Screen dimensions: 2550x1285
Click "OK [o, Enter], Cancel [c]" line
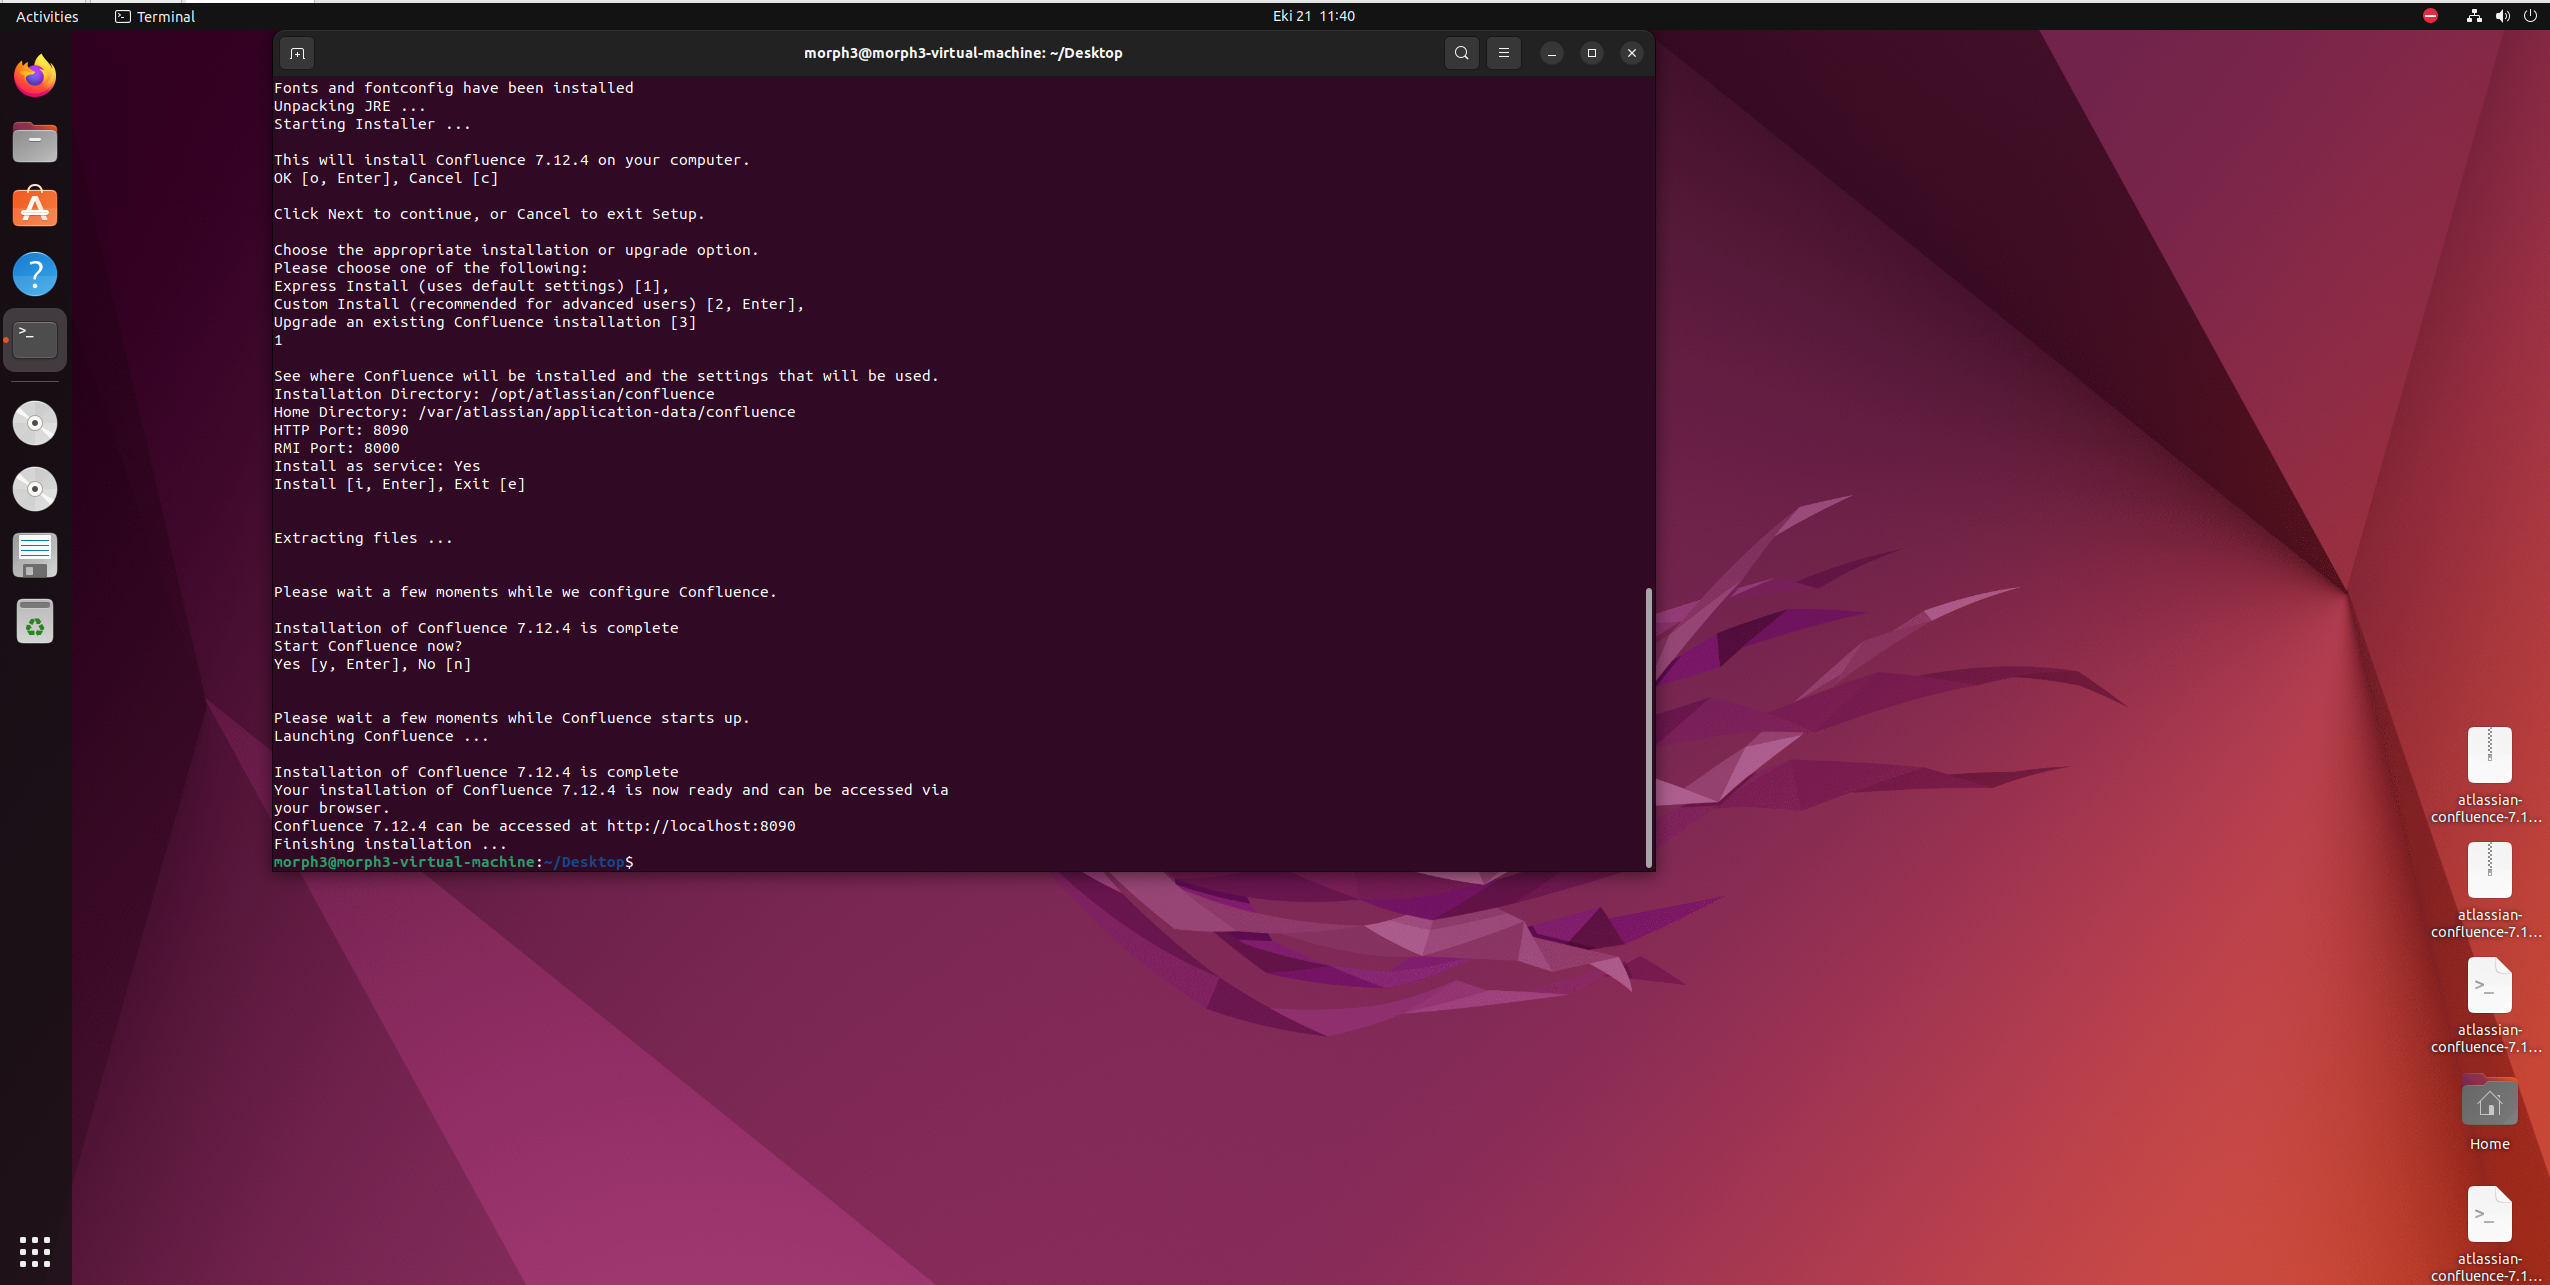tap(386, 178)
